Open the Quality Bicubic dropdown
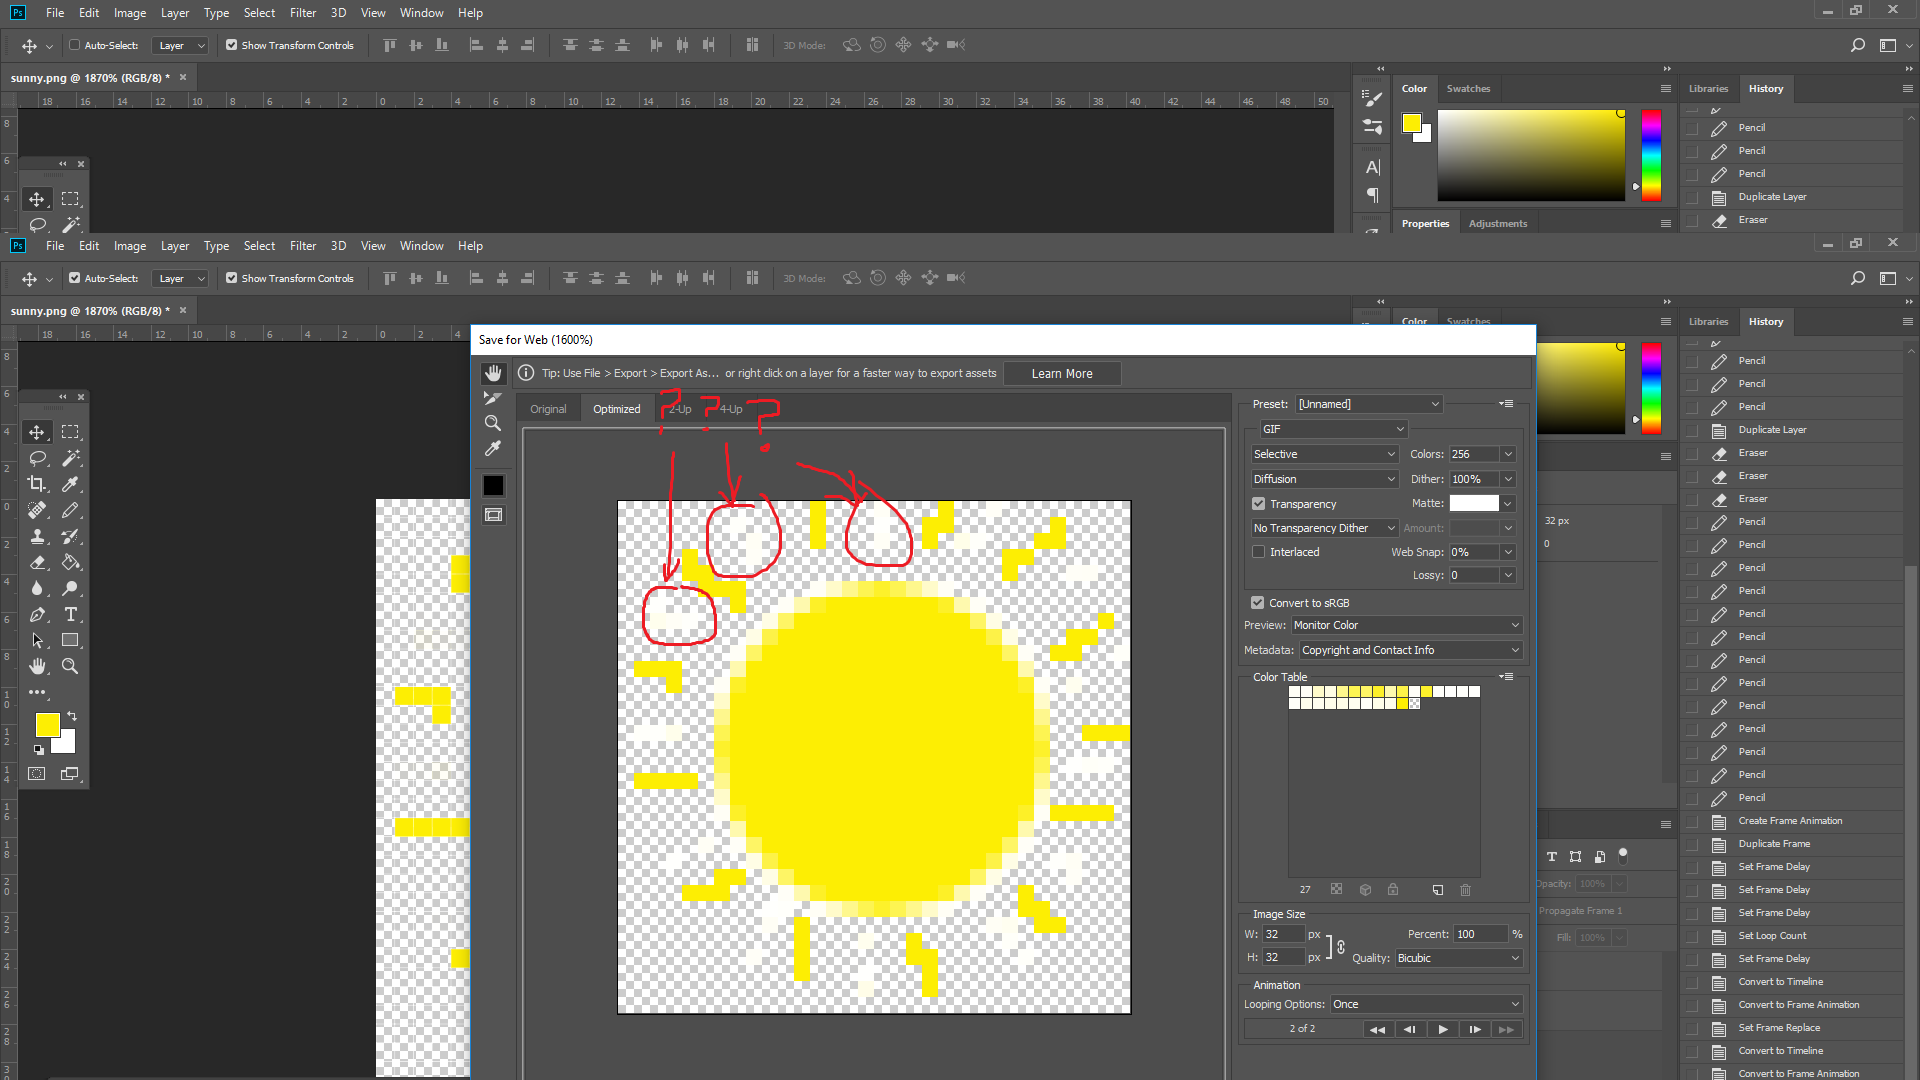This screenshot has width=1920, height=1080. coord(1459,958)
